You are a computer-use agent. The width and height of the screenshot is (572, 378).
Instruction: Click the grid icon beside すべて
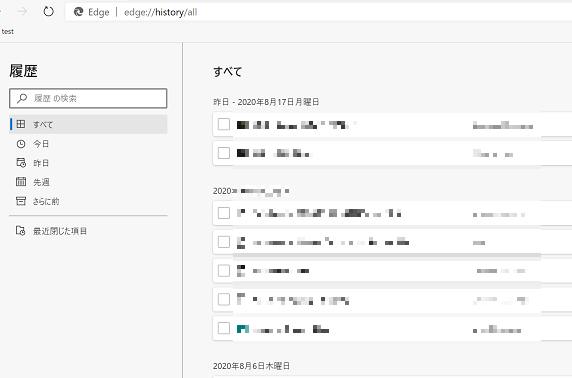(x=21, y=124)
